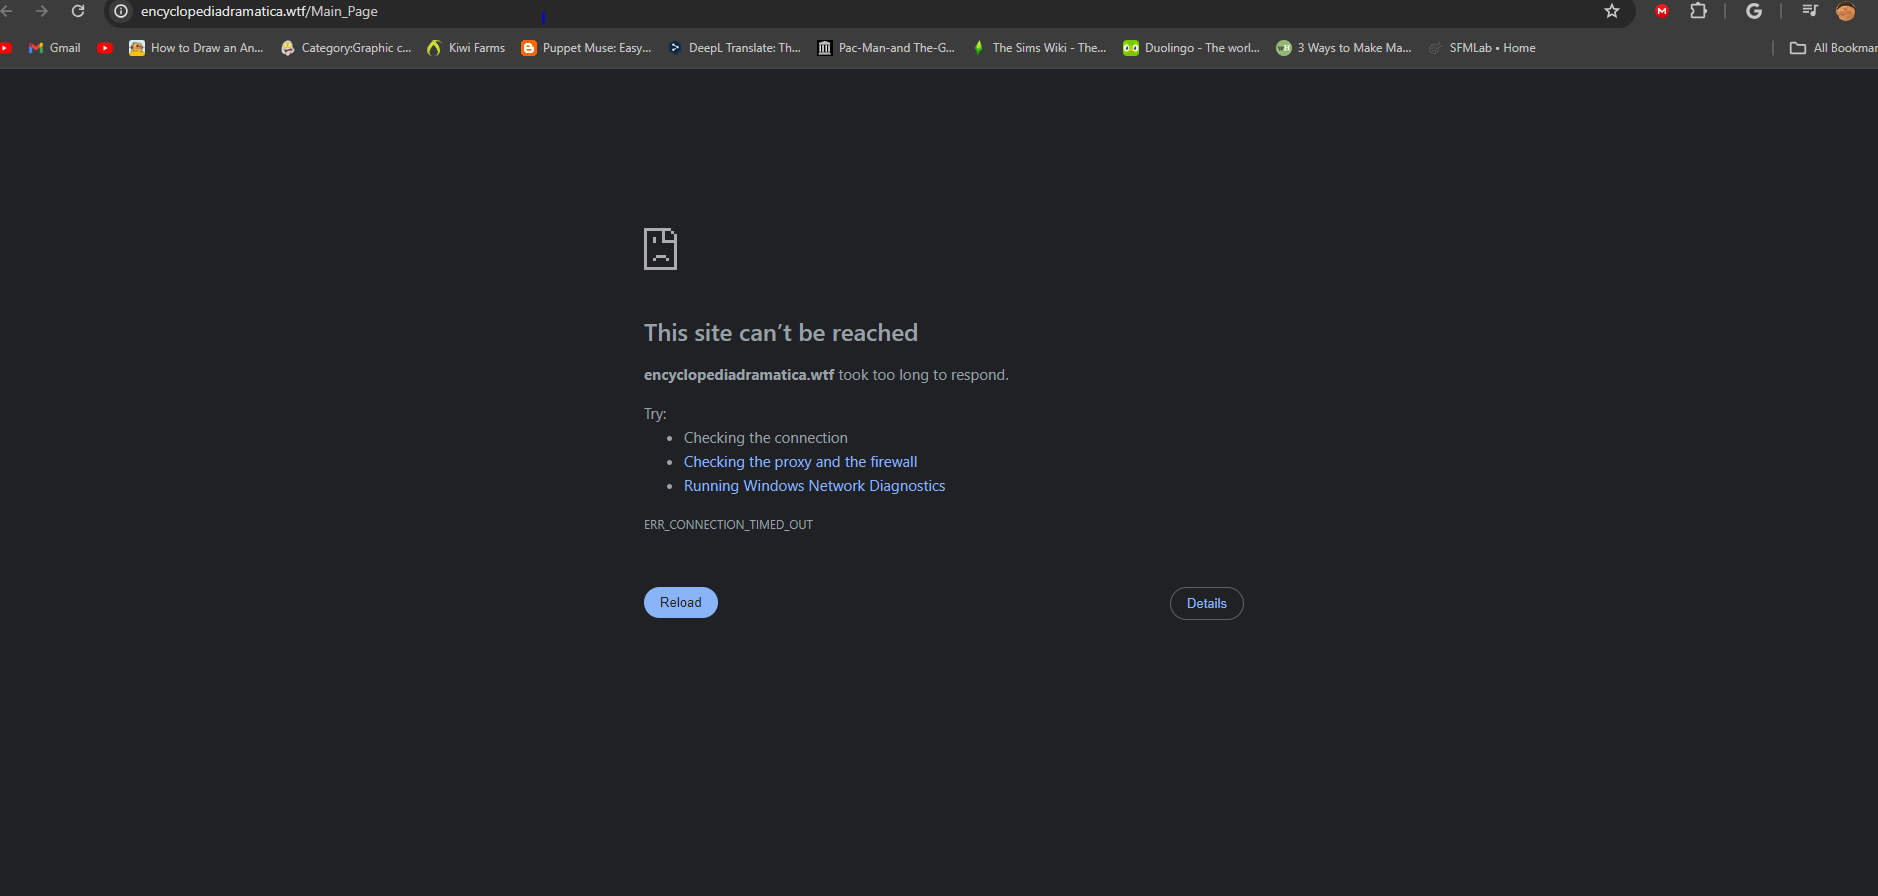This screenshot has height=896, width=1878.
Task: Follow 'Checking the proxy and the firewall' link
Action: (x=800, y=462)
